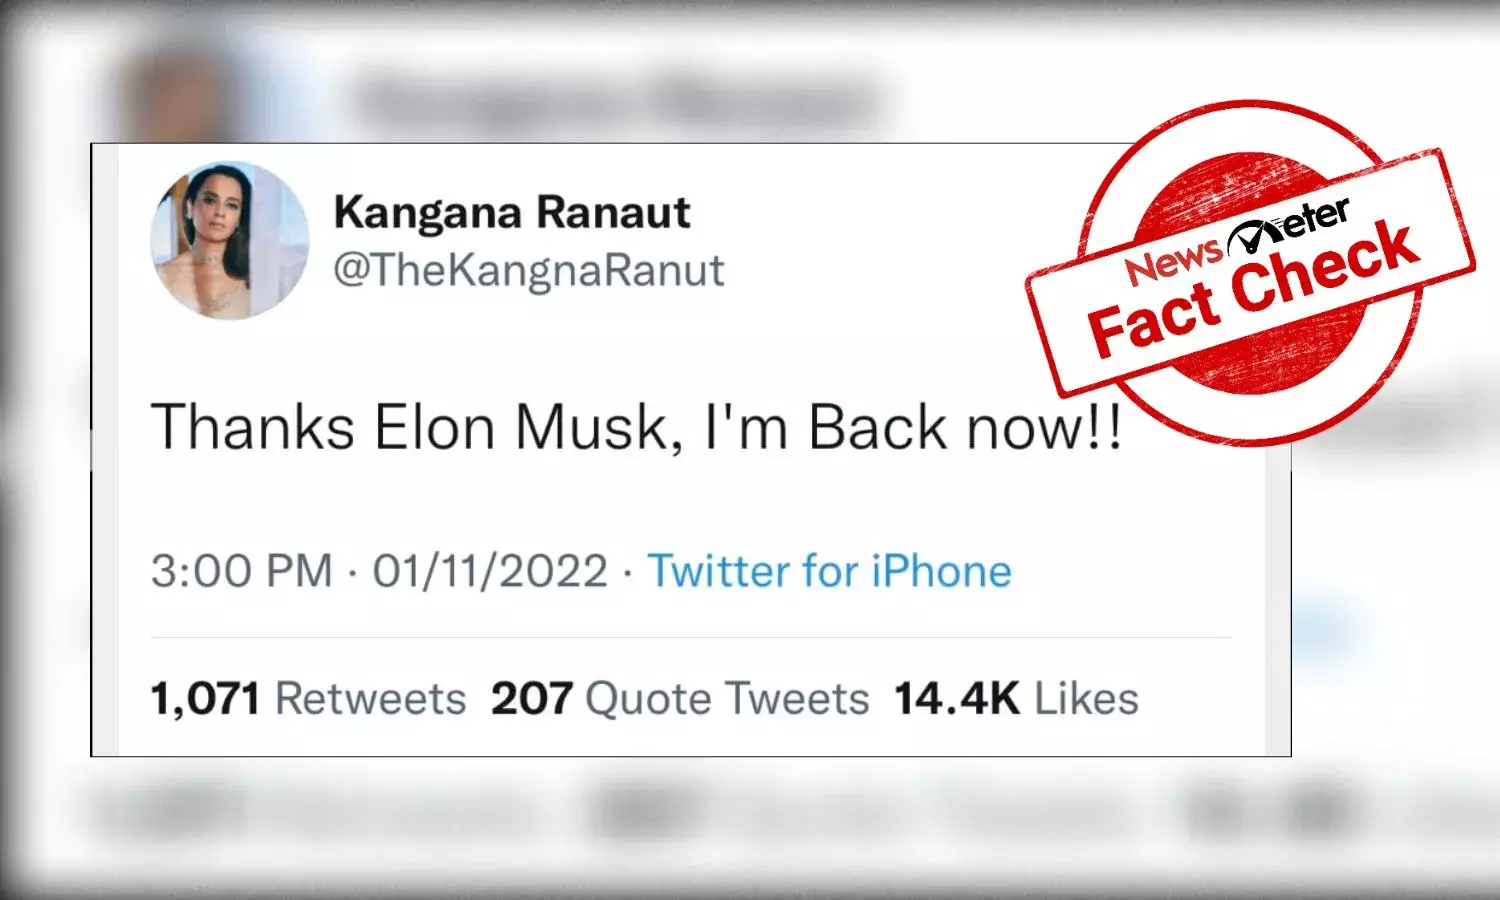Click the 14.4K Likes count
The height and width of the screenshot is (900, 1500).
(1013, 697)
